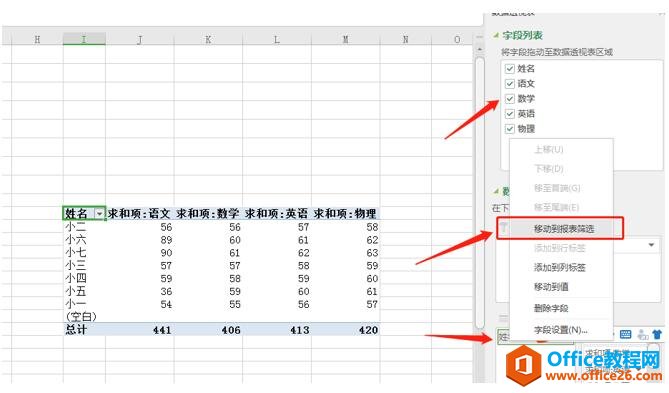Viewport: 669px width, 393px height.
Task: Choose 添加到列标签 in the context menu
Action: (559, 268)
